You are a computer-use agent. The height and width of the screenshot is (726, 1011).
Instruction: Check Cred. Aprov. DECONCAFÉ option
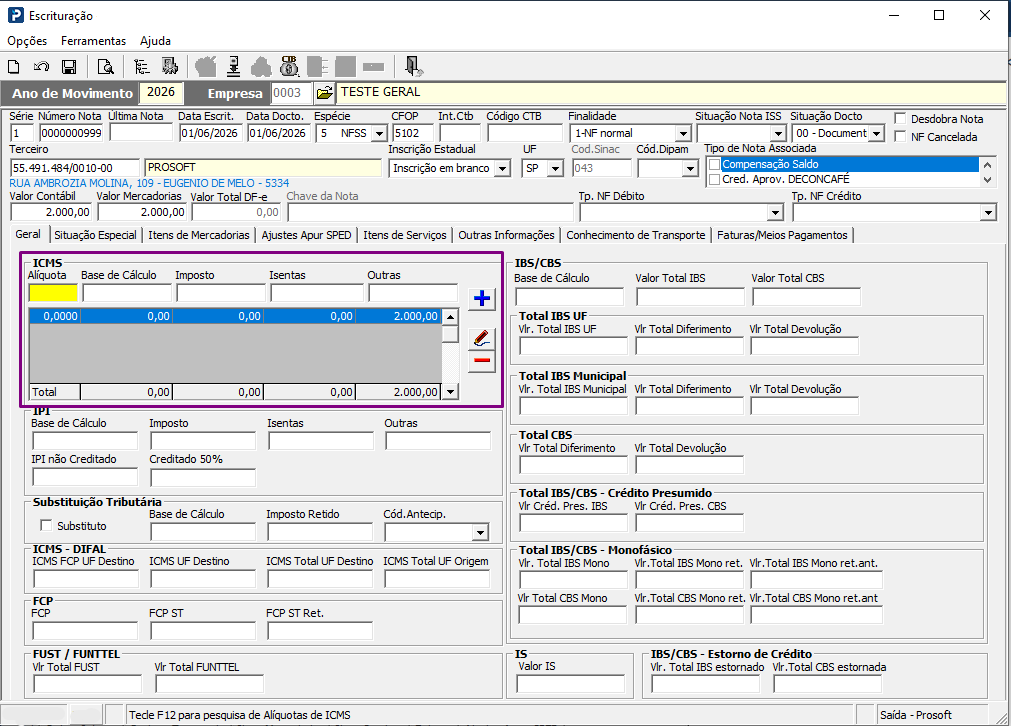pyautogui.click(x=714, y=179)
